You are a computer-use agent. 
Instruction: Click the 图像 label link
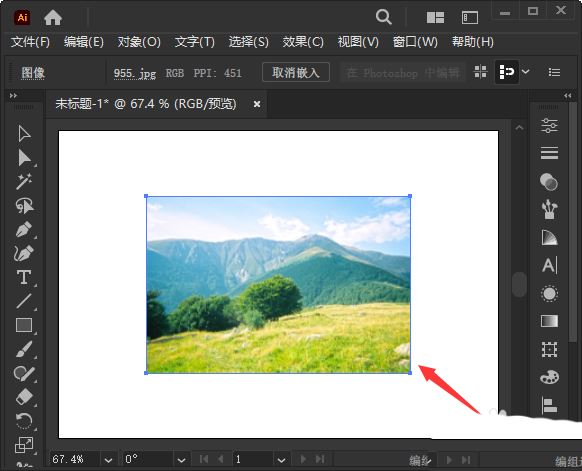click(33, 73)
